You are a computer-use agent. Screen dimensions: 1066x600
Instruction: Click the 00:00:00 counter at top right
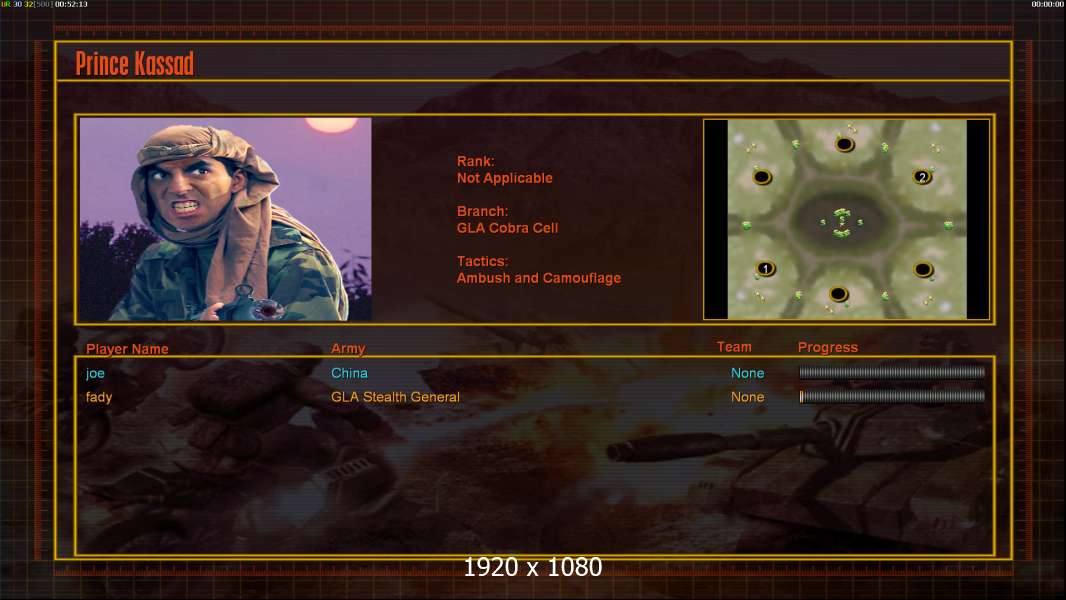[x=1048, y=4]
